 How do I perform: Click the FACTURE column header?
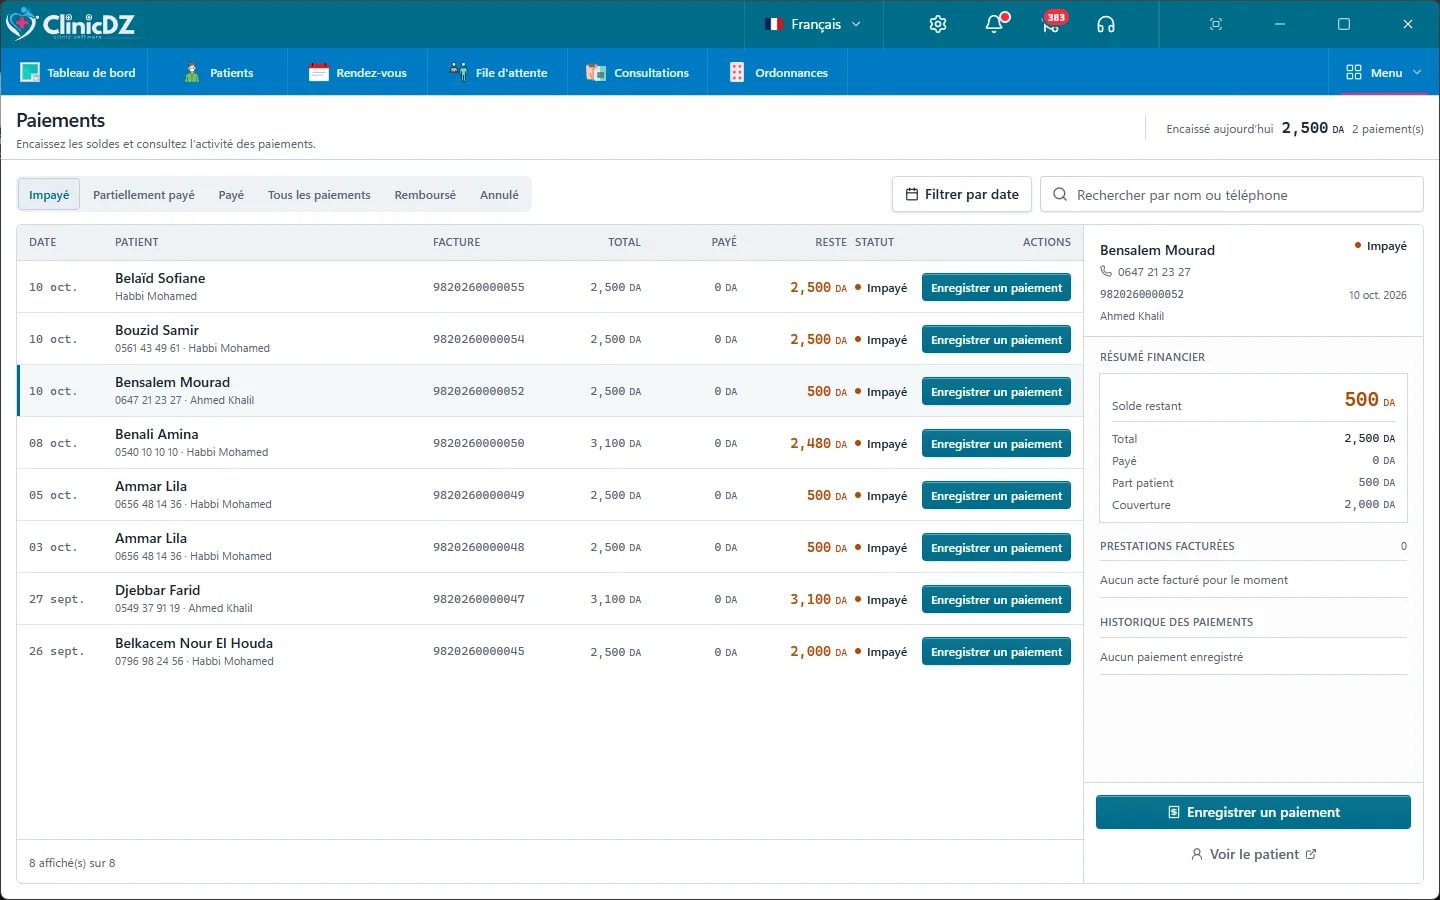[456, 242]
